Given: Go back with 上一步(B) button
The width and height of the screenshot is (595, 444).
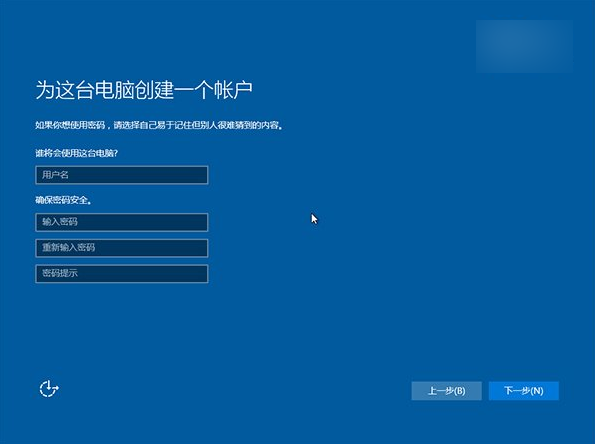Looking at the screenshot, I should pyautogui.click(x=447, y=391).
